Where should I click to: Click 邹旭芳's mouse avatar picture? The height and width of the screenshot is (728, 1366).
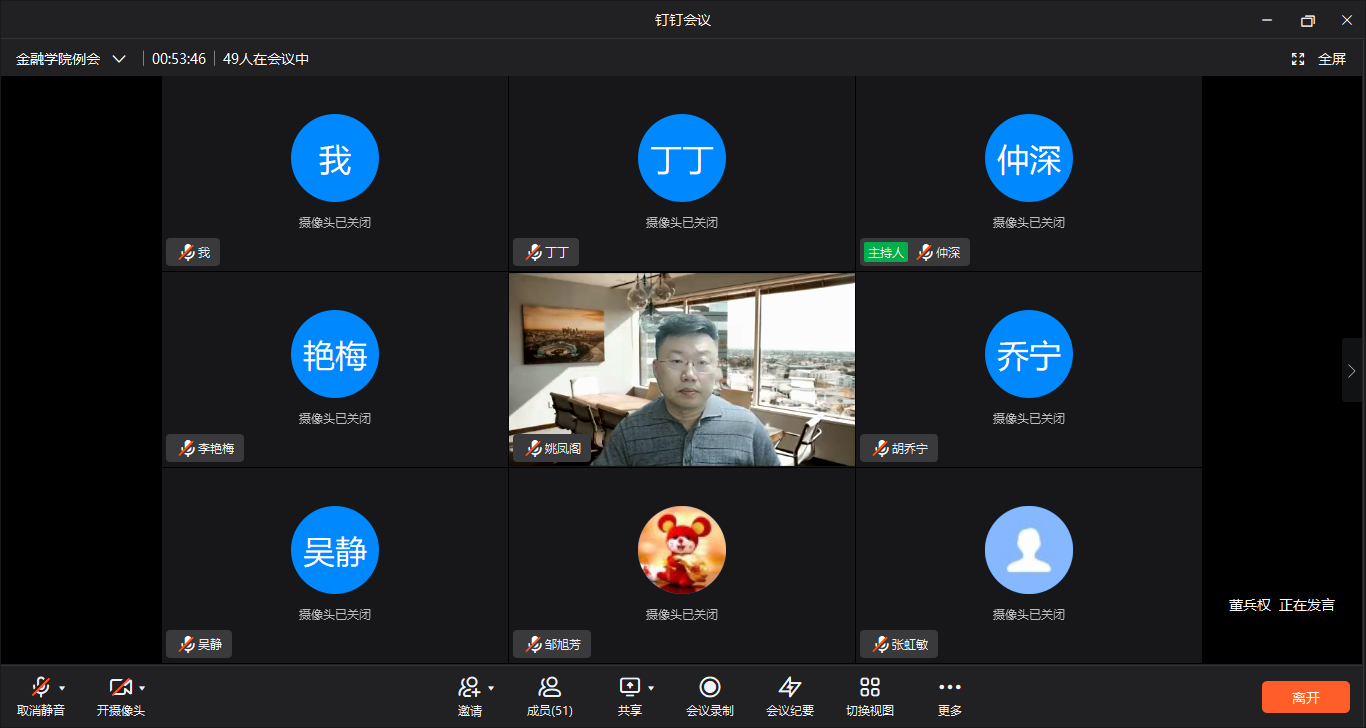click(681, 550)
